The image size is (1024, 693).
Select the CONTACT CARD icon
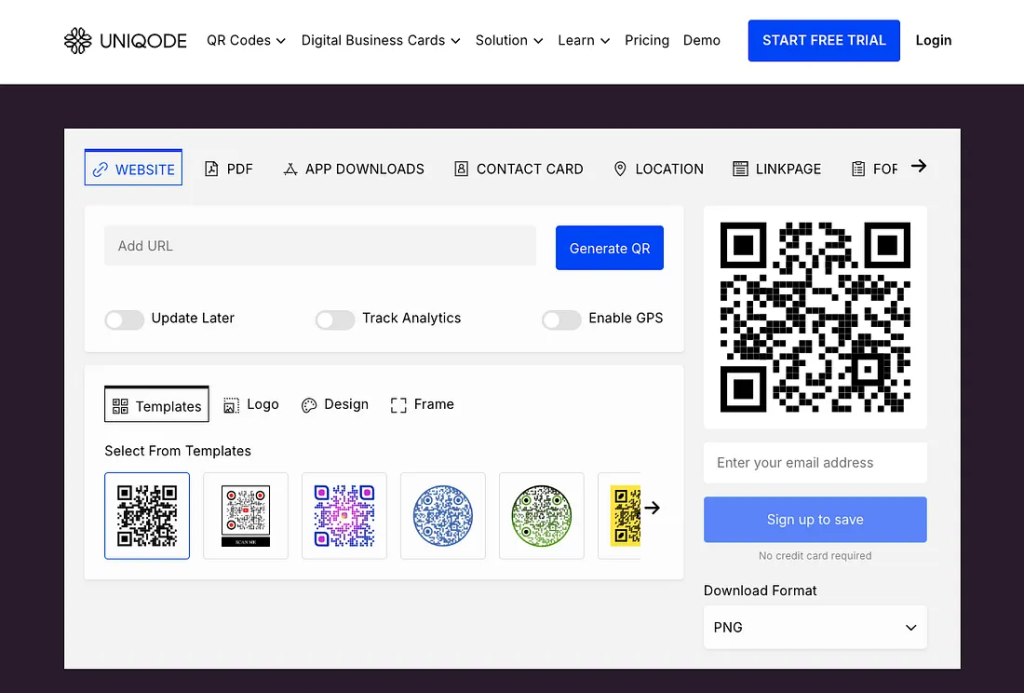[x=461, y=168]
